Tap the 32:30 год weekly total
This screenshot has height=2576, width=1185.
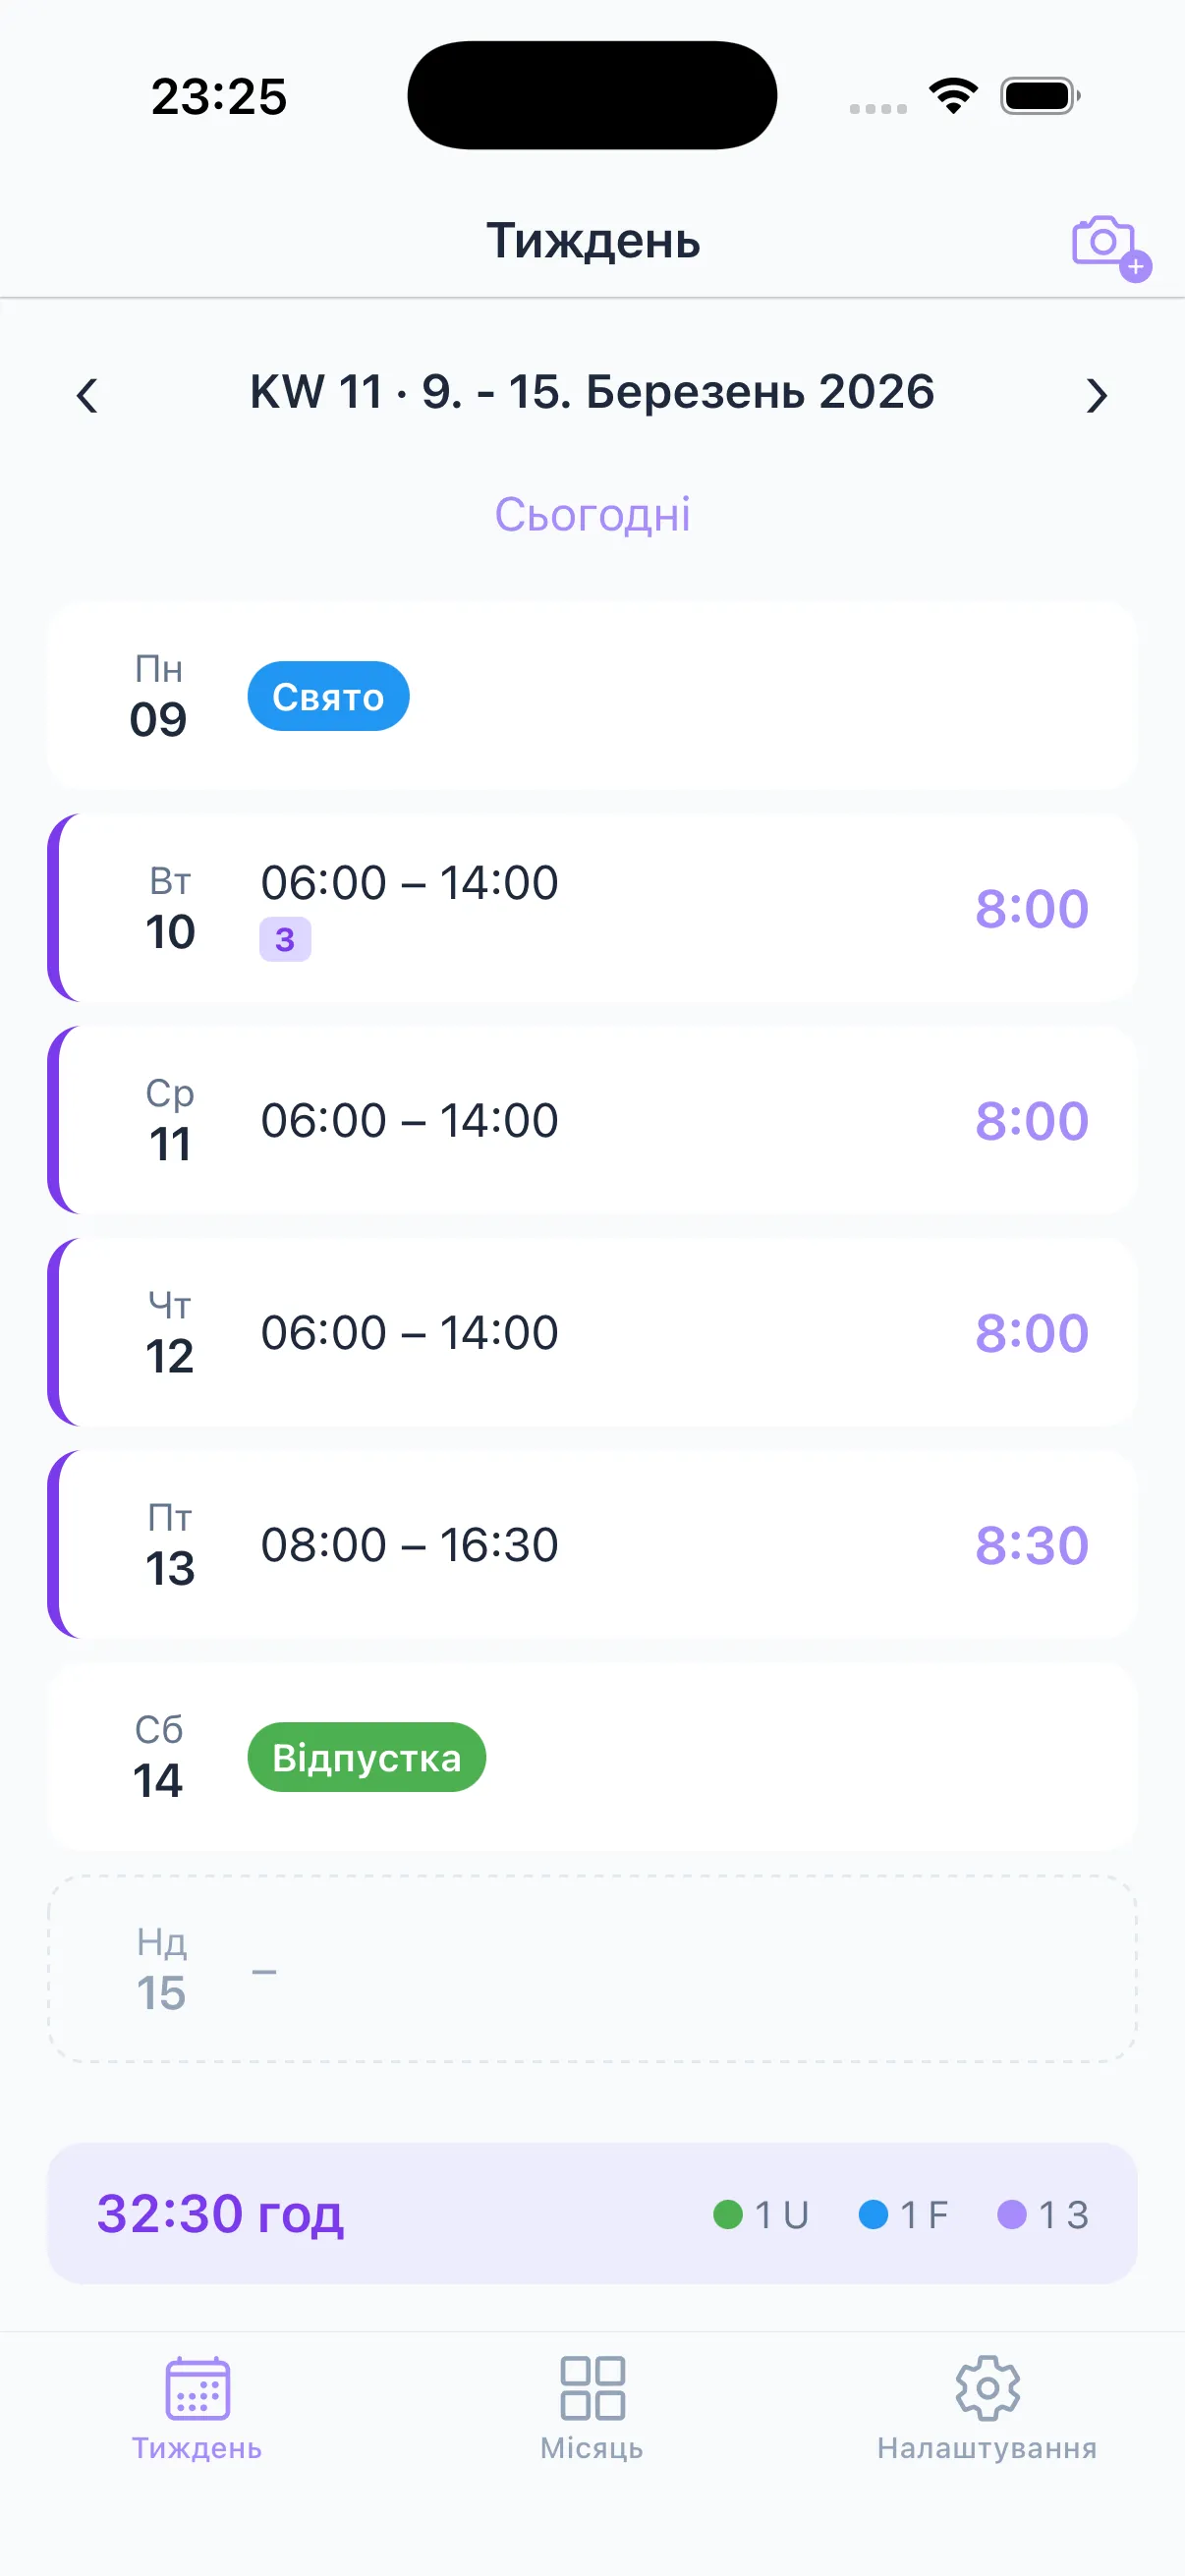[x=220, y=2214]
